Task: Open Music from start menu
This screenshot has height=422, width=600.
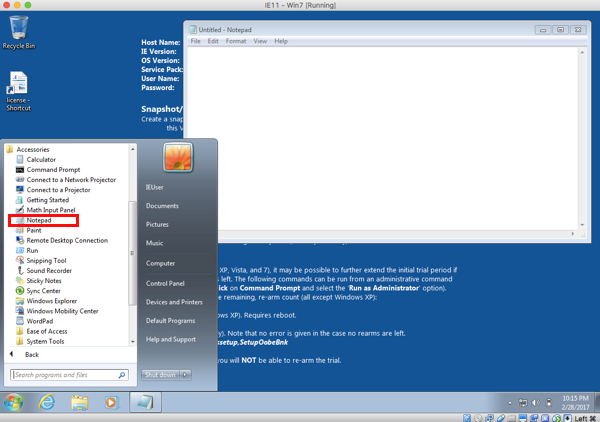Action: (155, 243)
